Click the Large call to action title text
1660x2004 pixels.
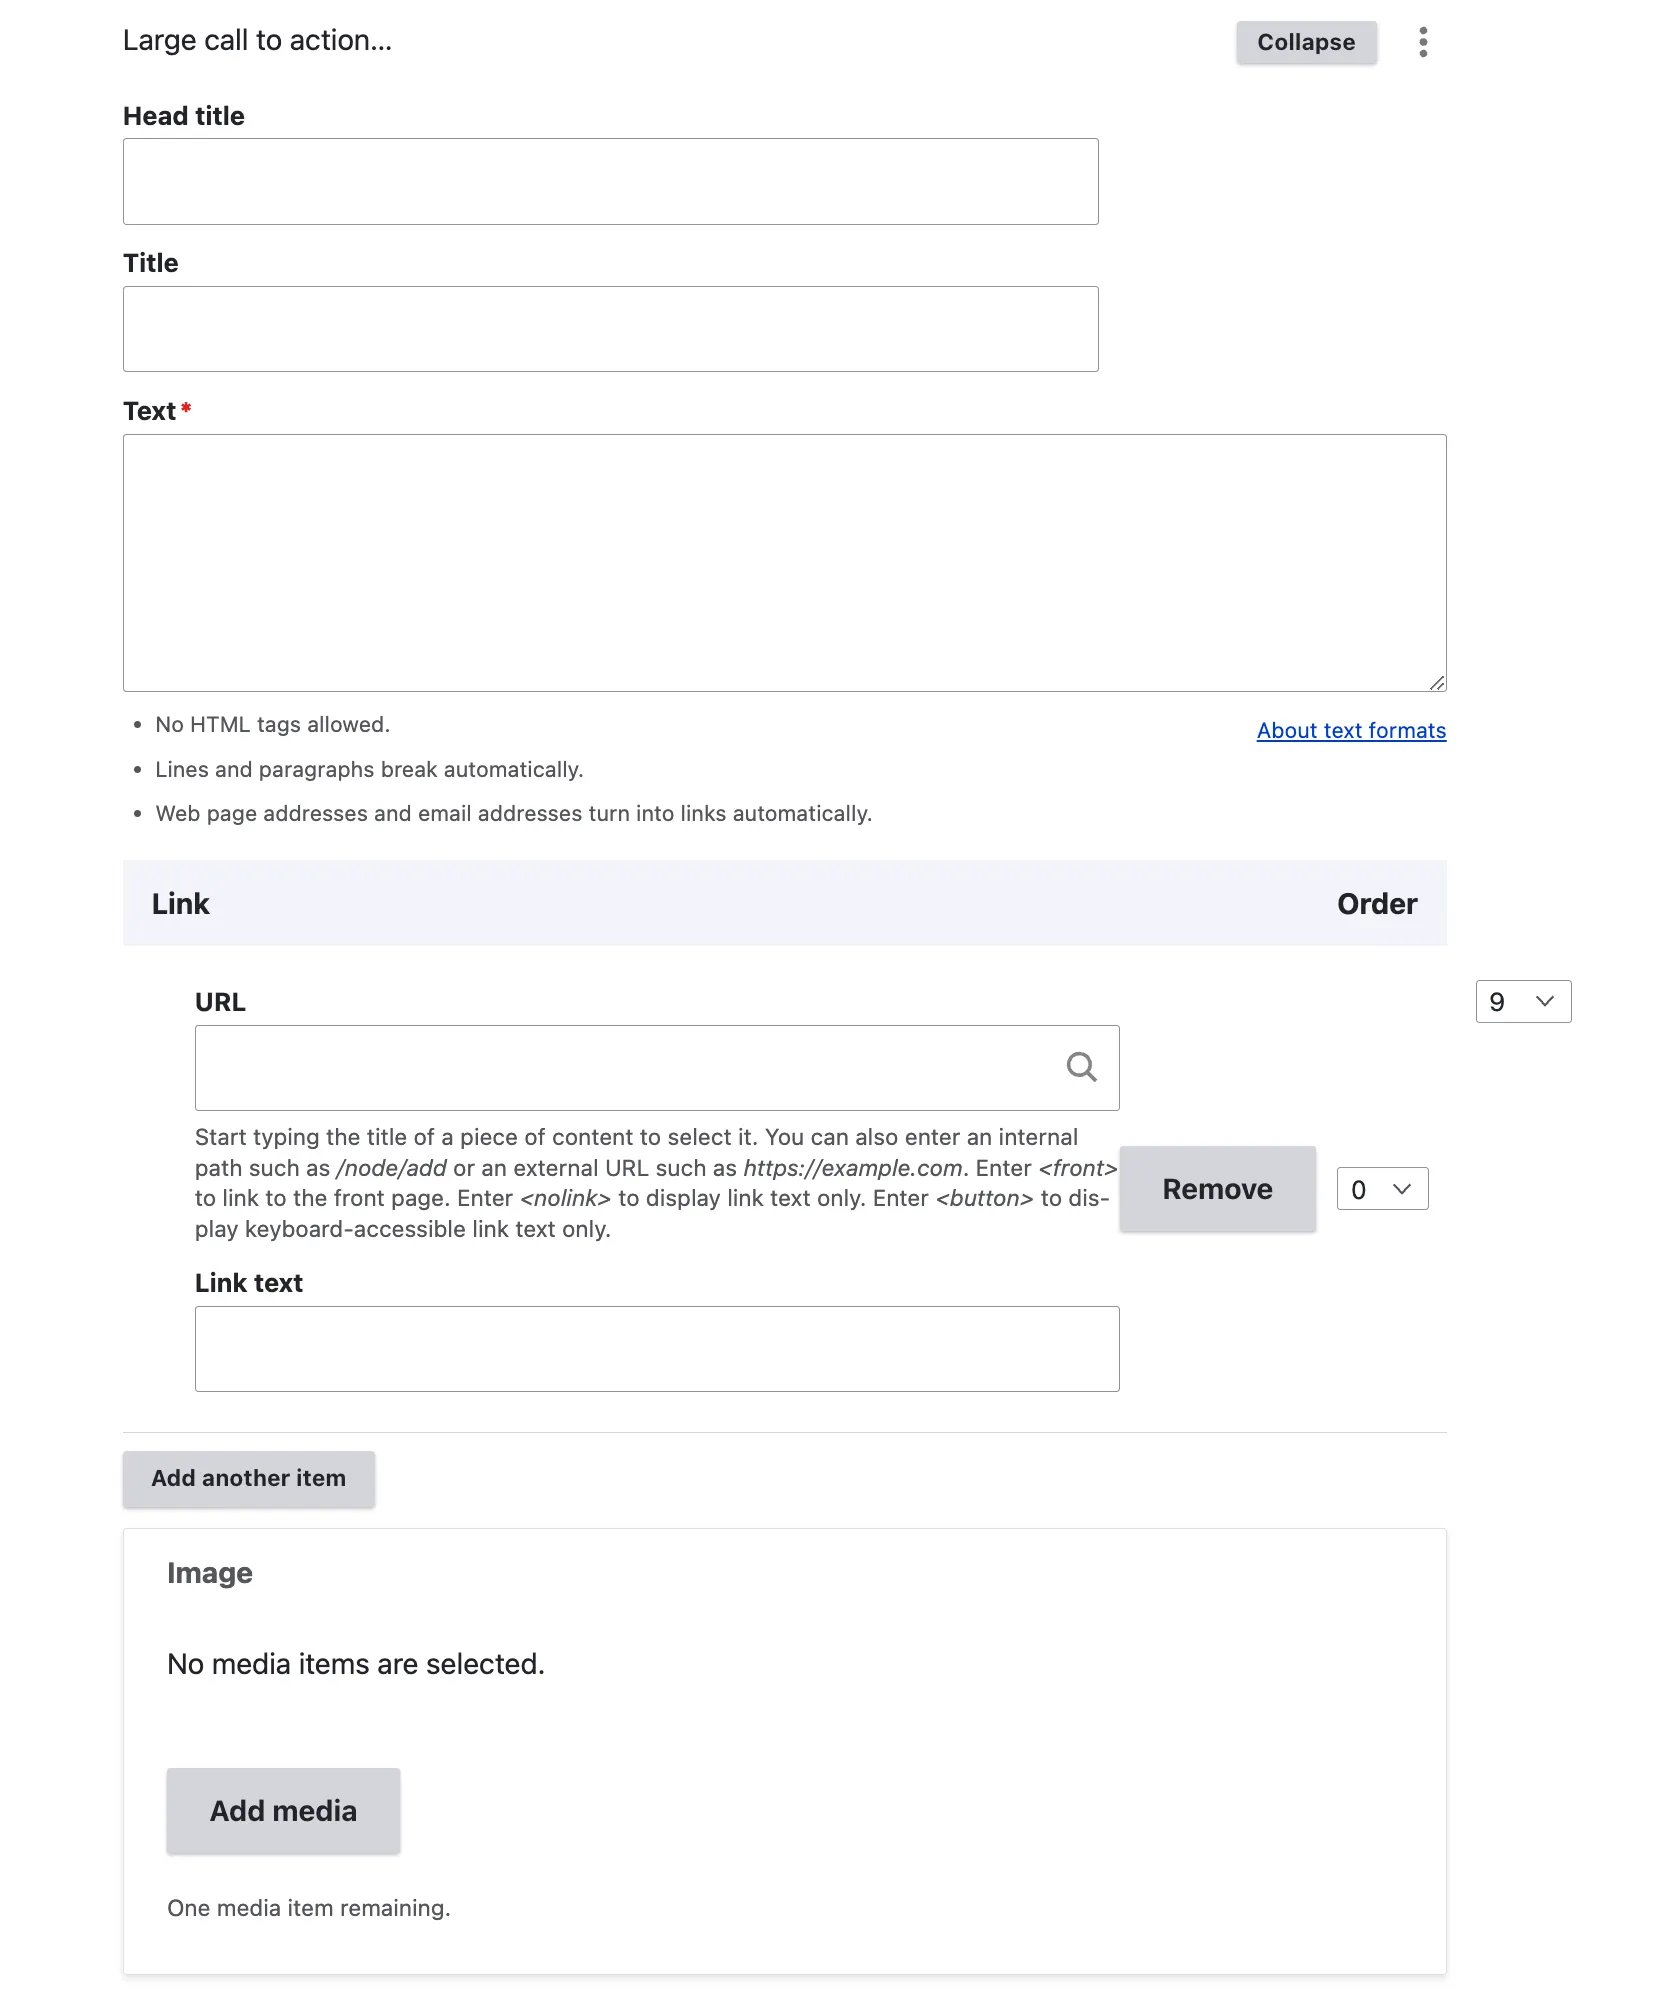[x=257, y=40]
